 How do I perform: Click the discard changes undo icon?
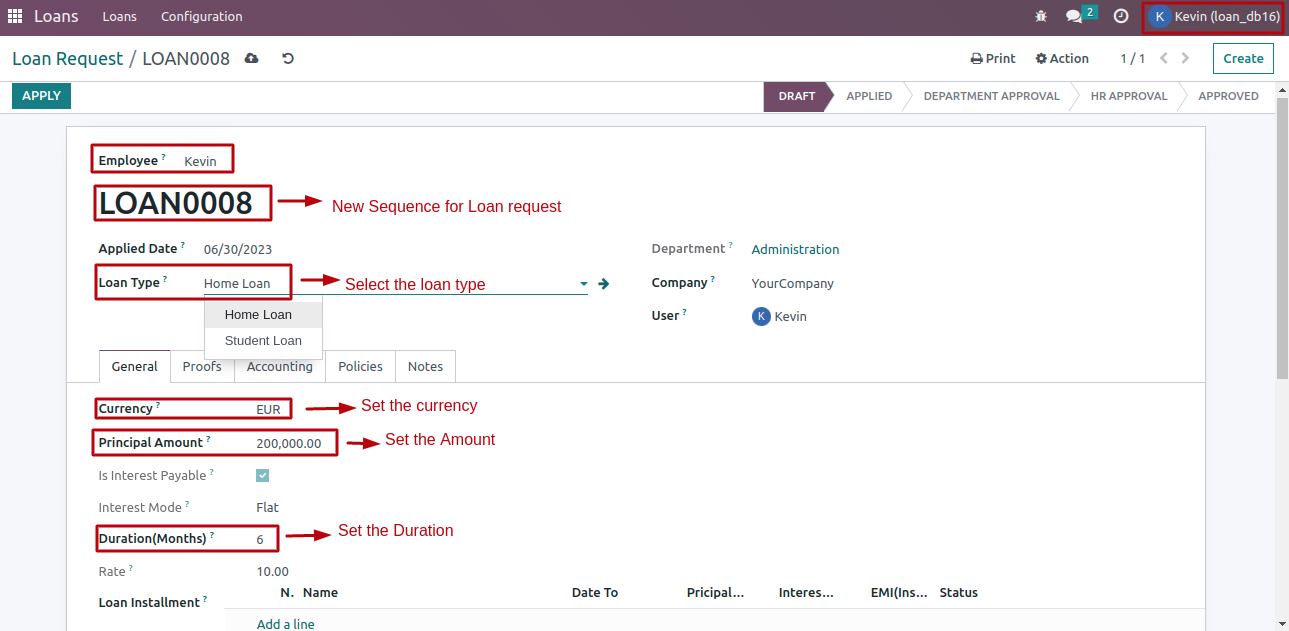[x=288, y=58]
